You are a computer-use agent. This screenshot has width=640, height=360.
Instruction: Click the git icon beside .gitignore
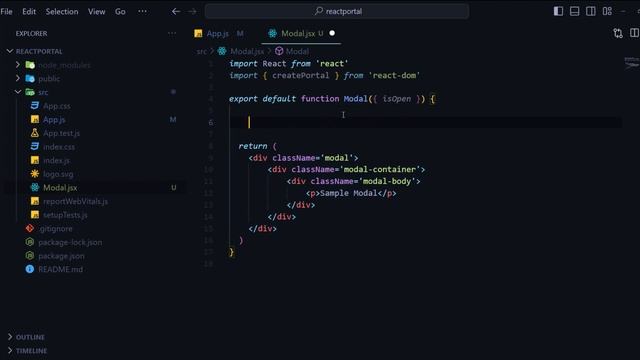pyautogui.click(x=30, y=228)
